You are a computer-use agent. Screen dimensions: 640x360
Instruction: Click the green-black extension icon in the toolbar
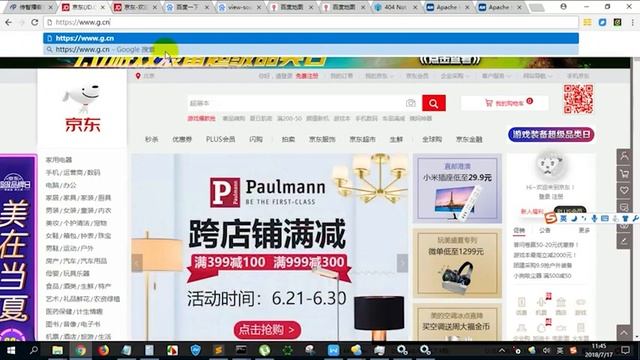coord(617,22)
